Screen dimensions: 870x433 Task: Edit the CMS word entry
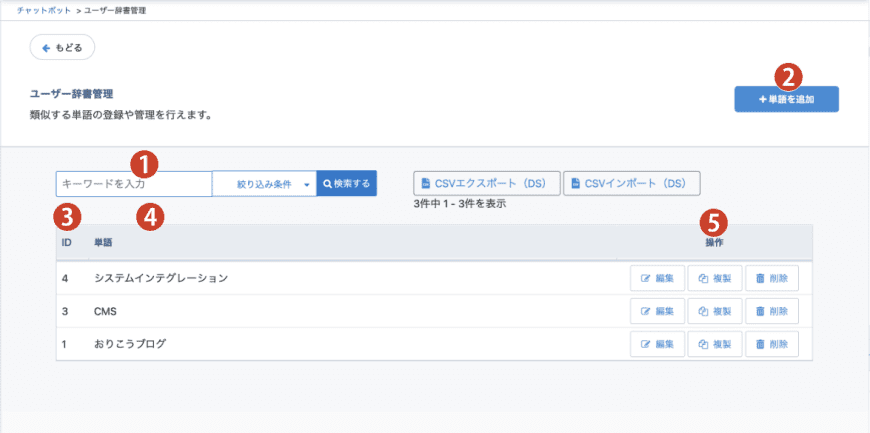coord(657,311)
